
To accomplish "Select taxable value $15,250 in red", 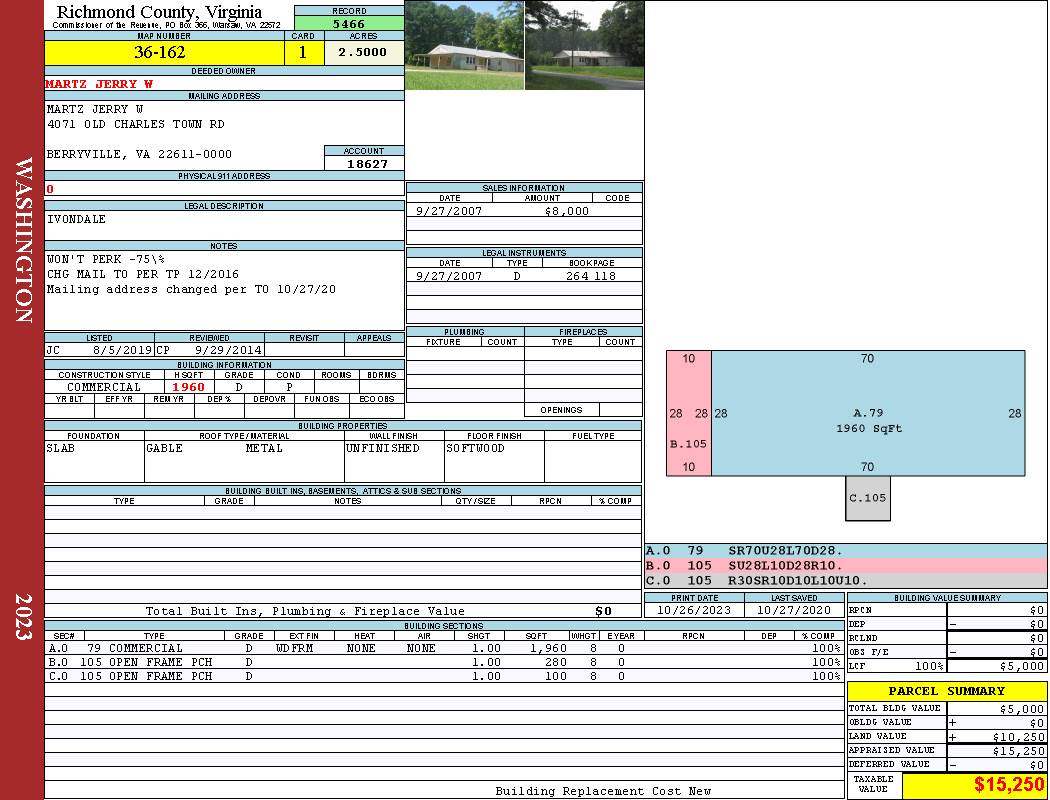I will [x=1008, y=785].
